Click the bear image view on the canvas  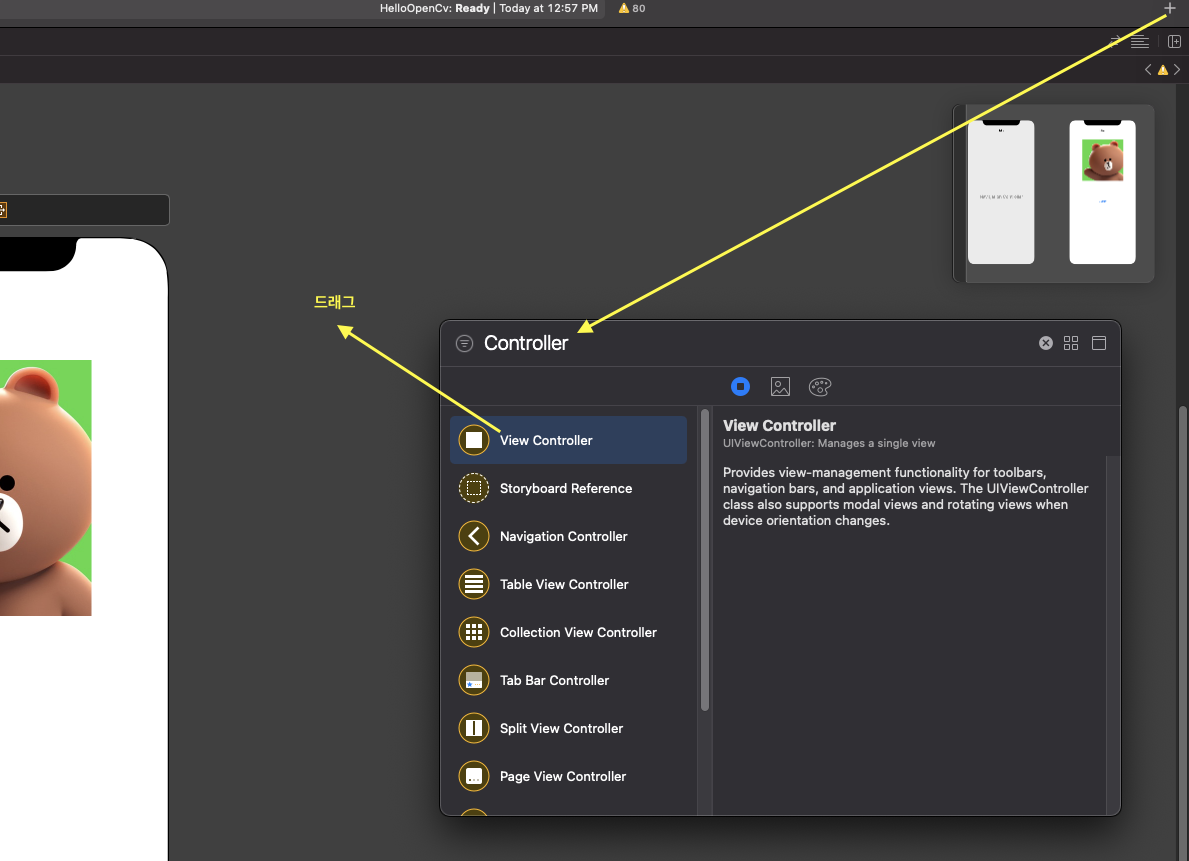(x=45, y=488)
